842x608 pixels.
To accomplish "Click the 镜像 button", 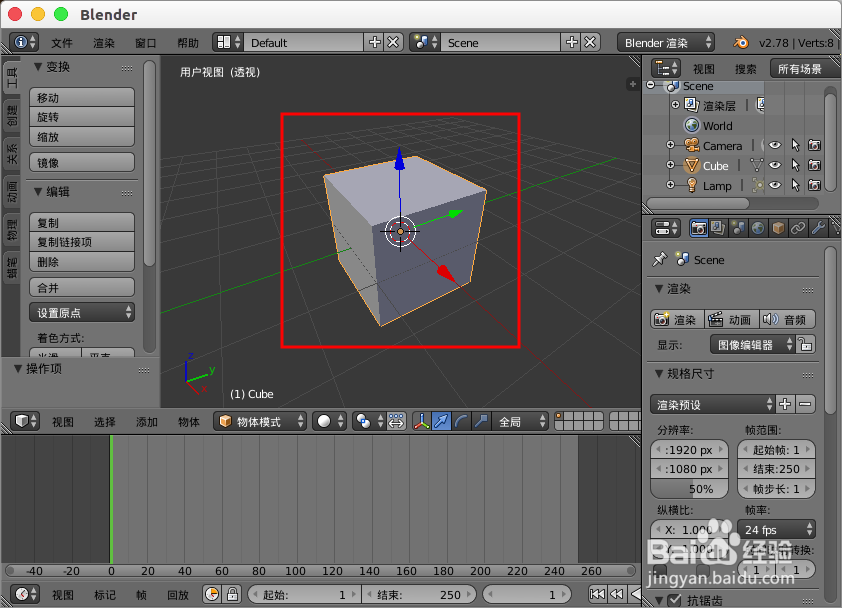I will (x=82, y=163).
